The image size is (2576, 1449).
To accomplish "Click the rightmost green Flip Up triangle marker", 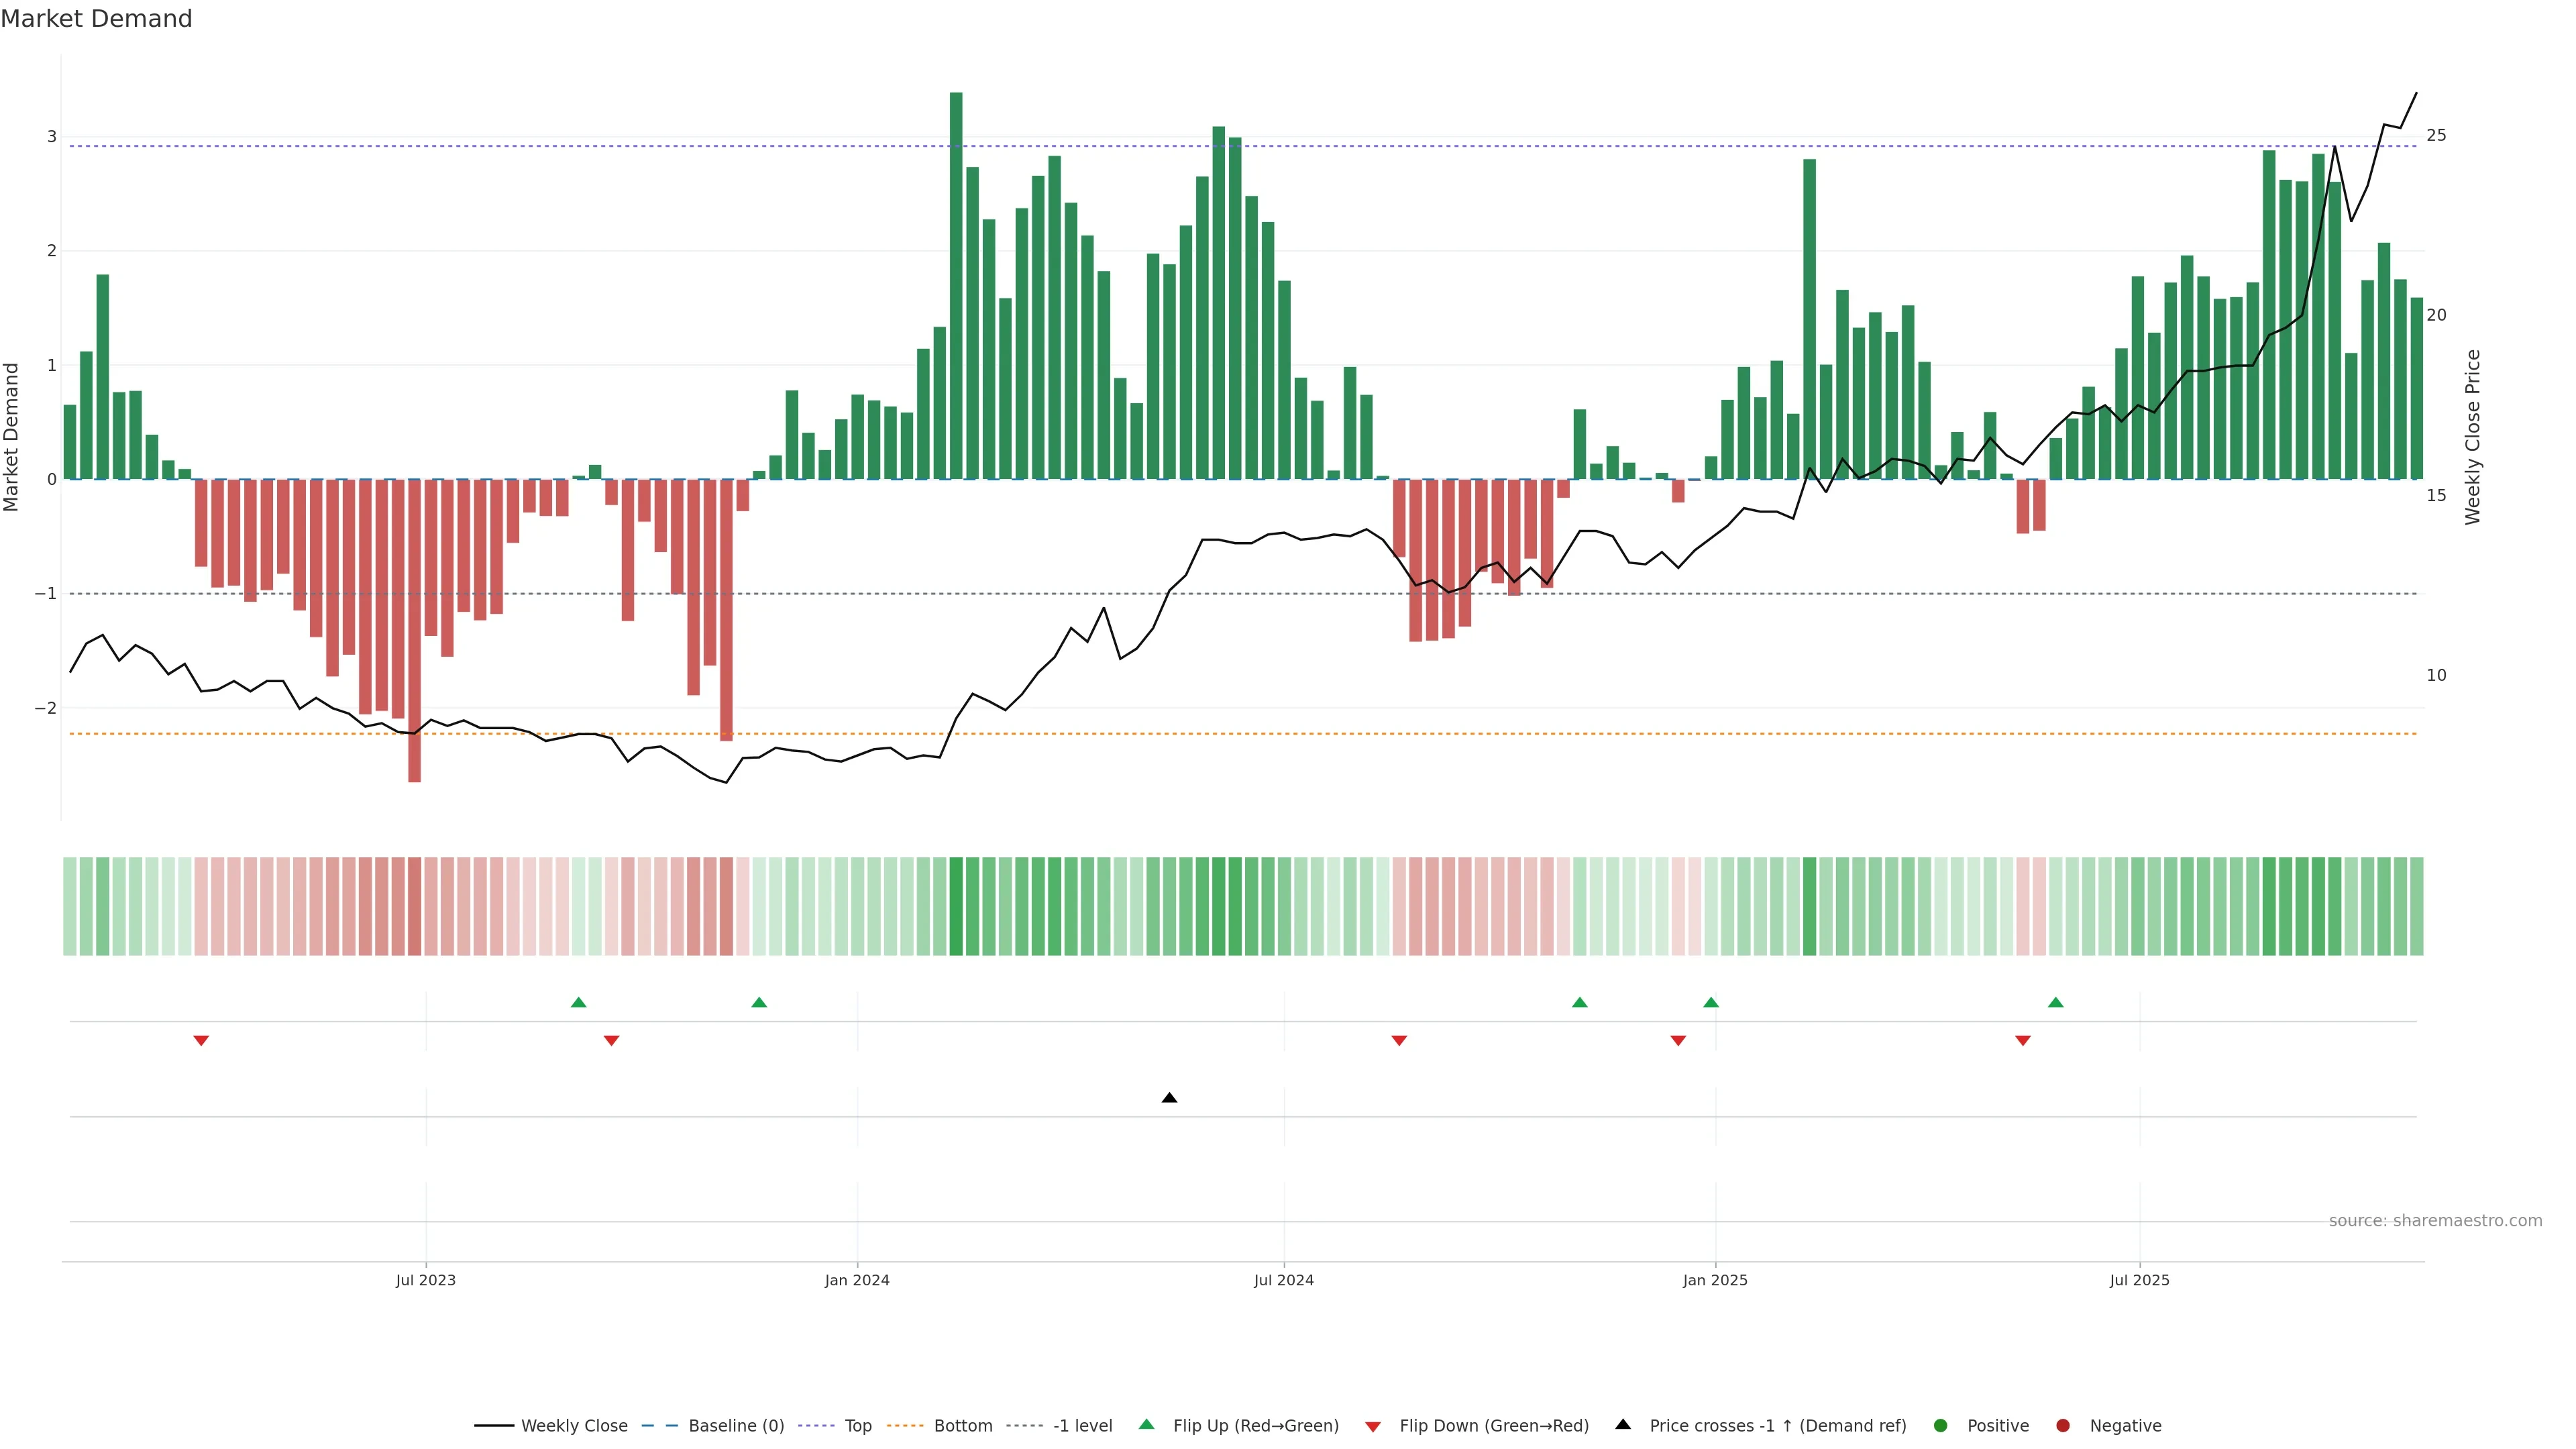I will coord(2055,1002).
